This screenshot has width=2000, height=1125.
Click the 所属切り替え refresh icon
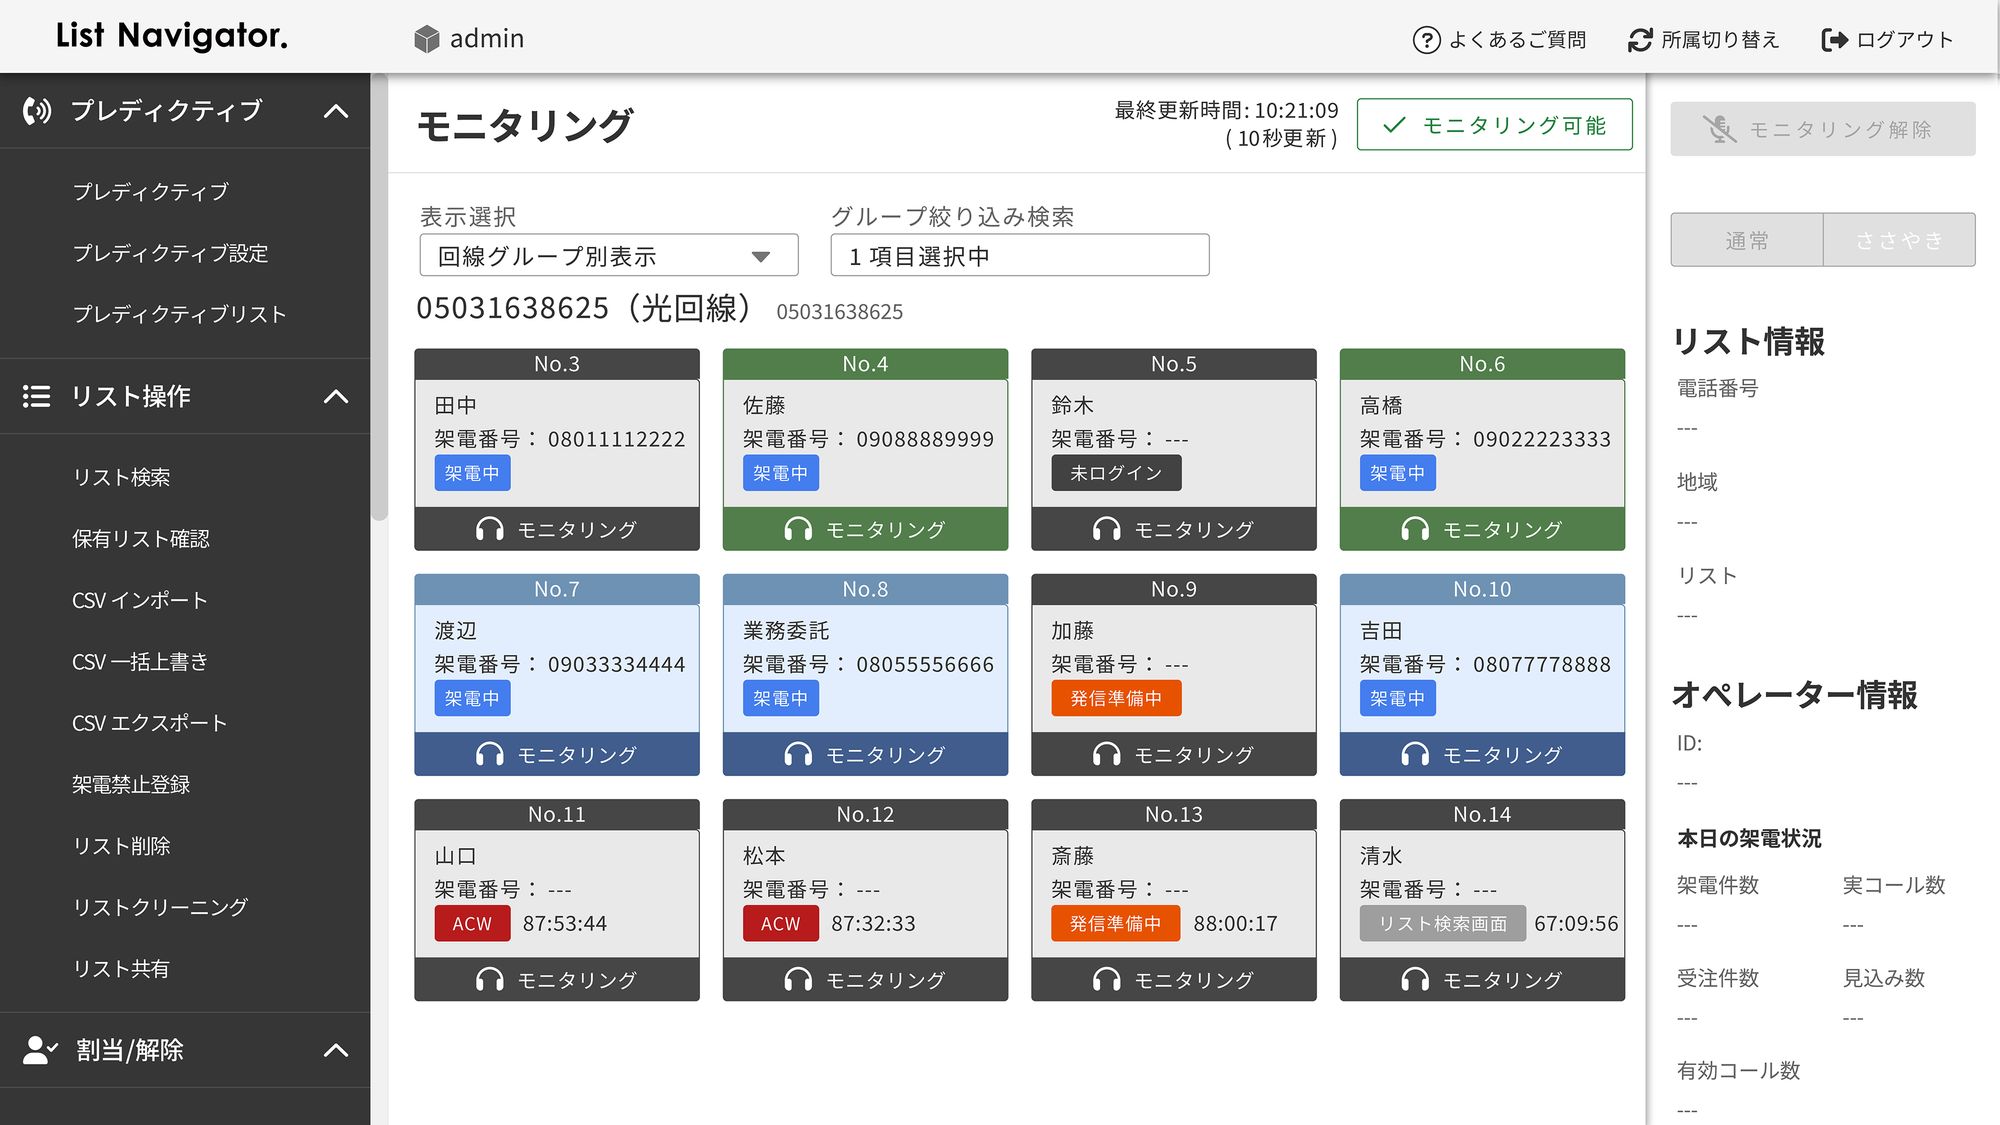pyautogui.click(x=1640, y=40)
